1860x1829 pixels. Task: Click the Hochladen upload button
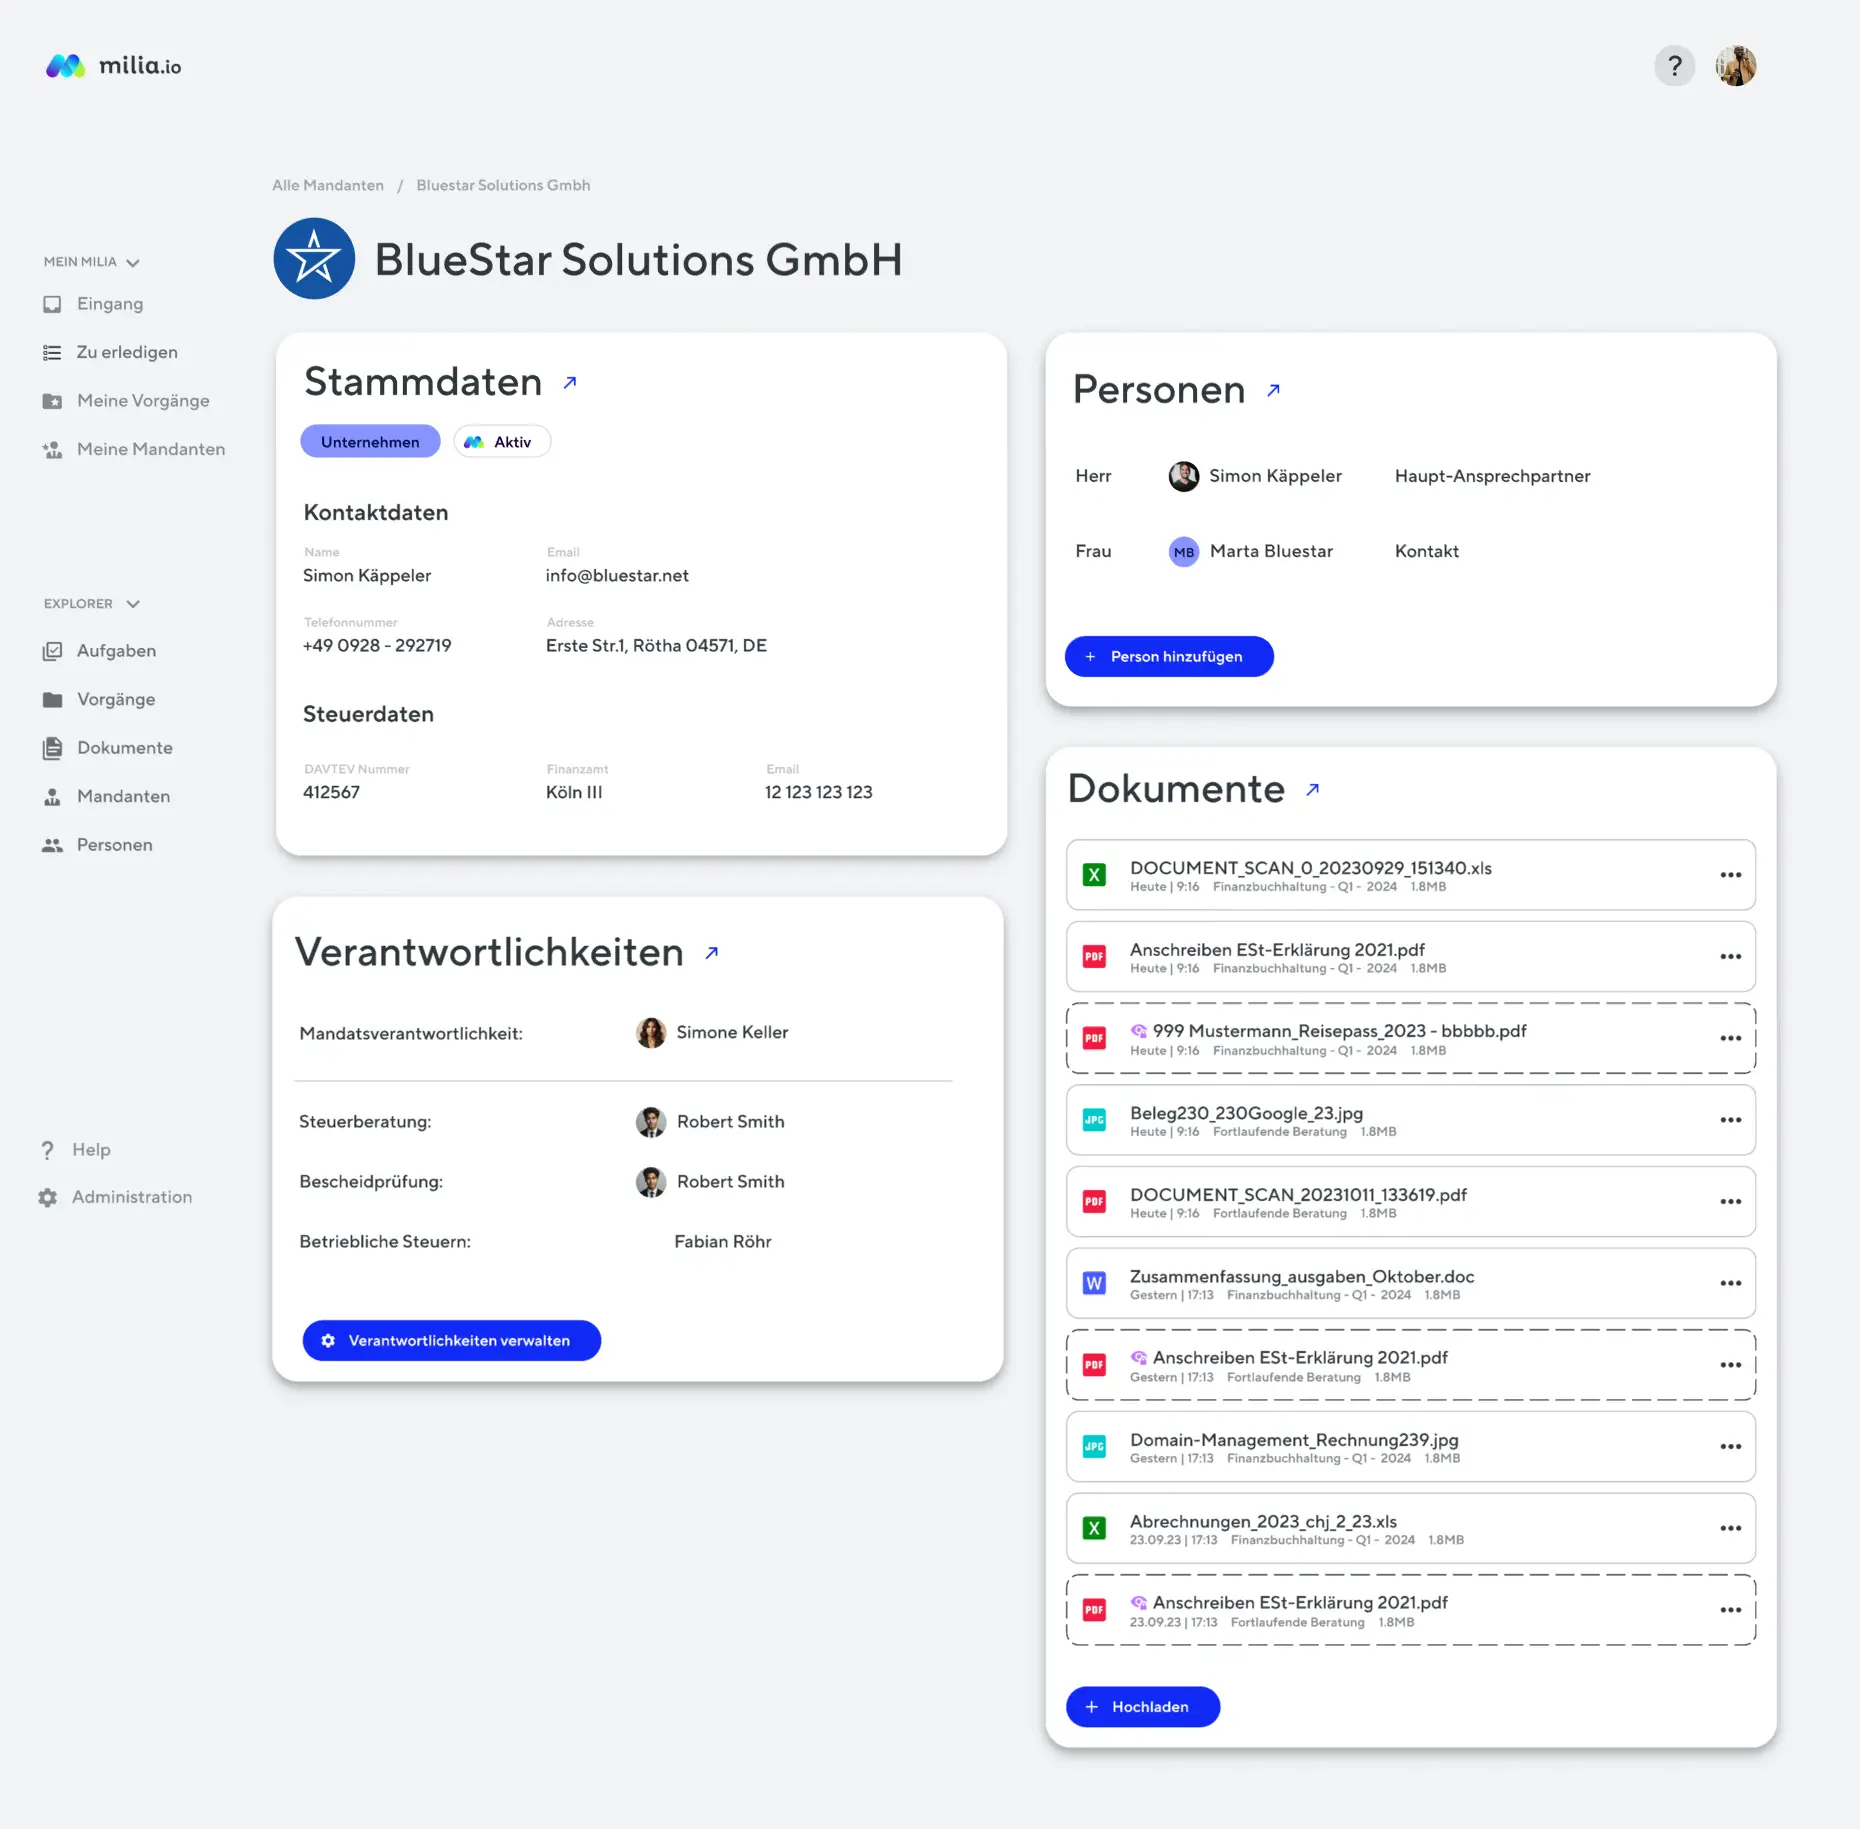[1142, 1707]
